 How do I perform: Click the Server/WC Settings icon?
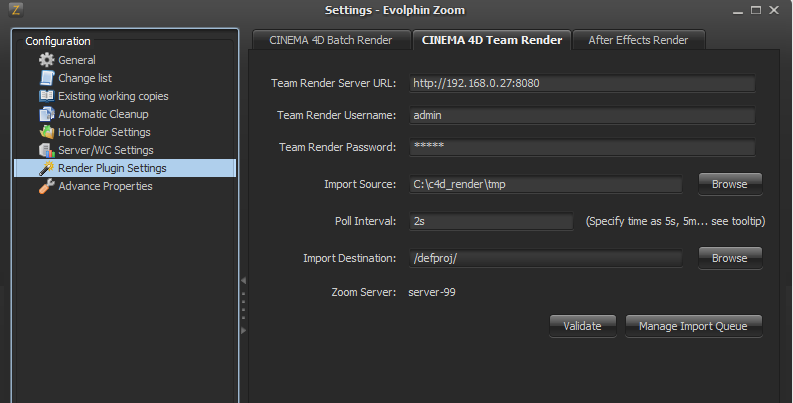coord(47,150)
